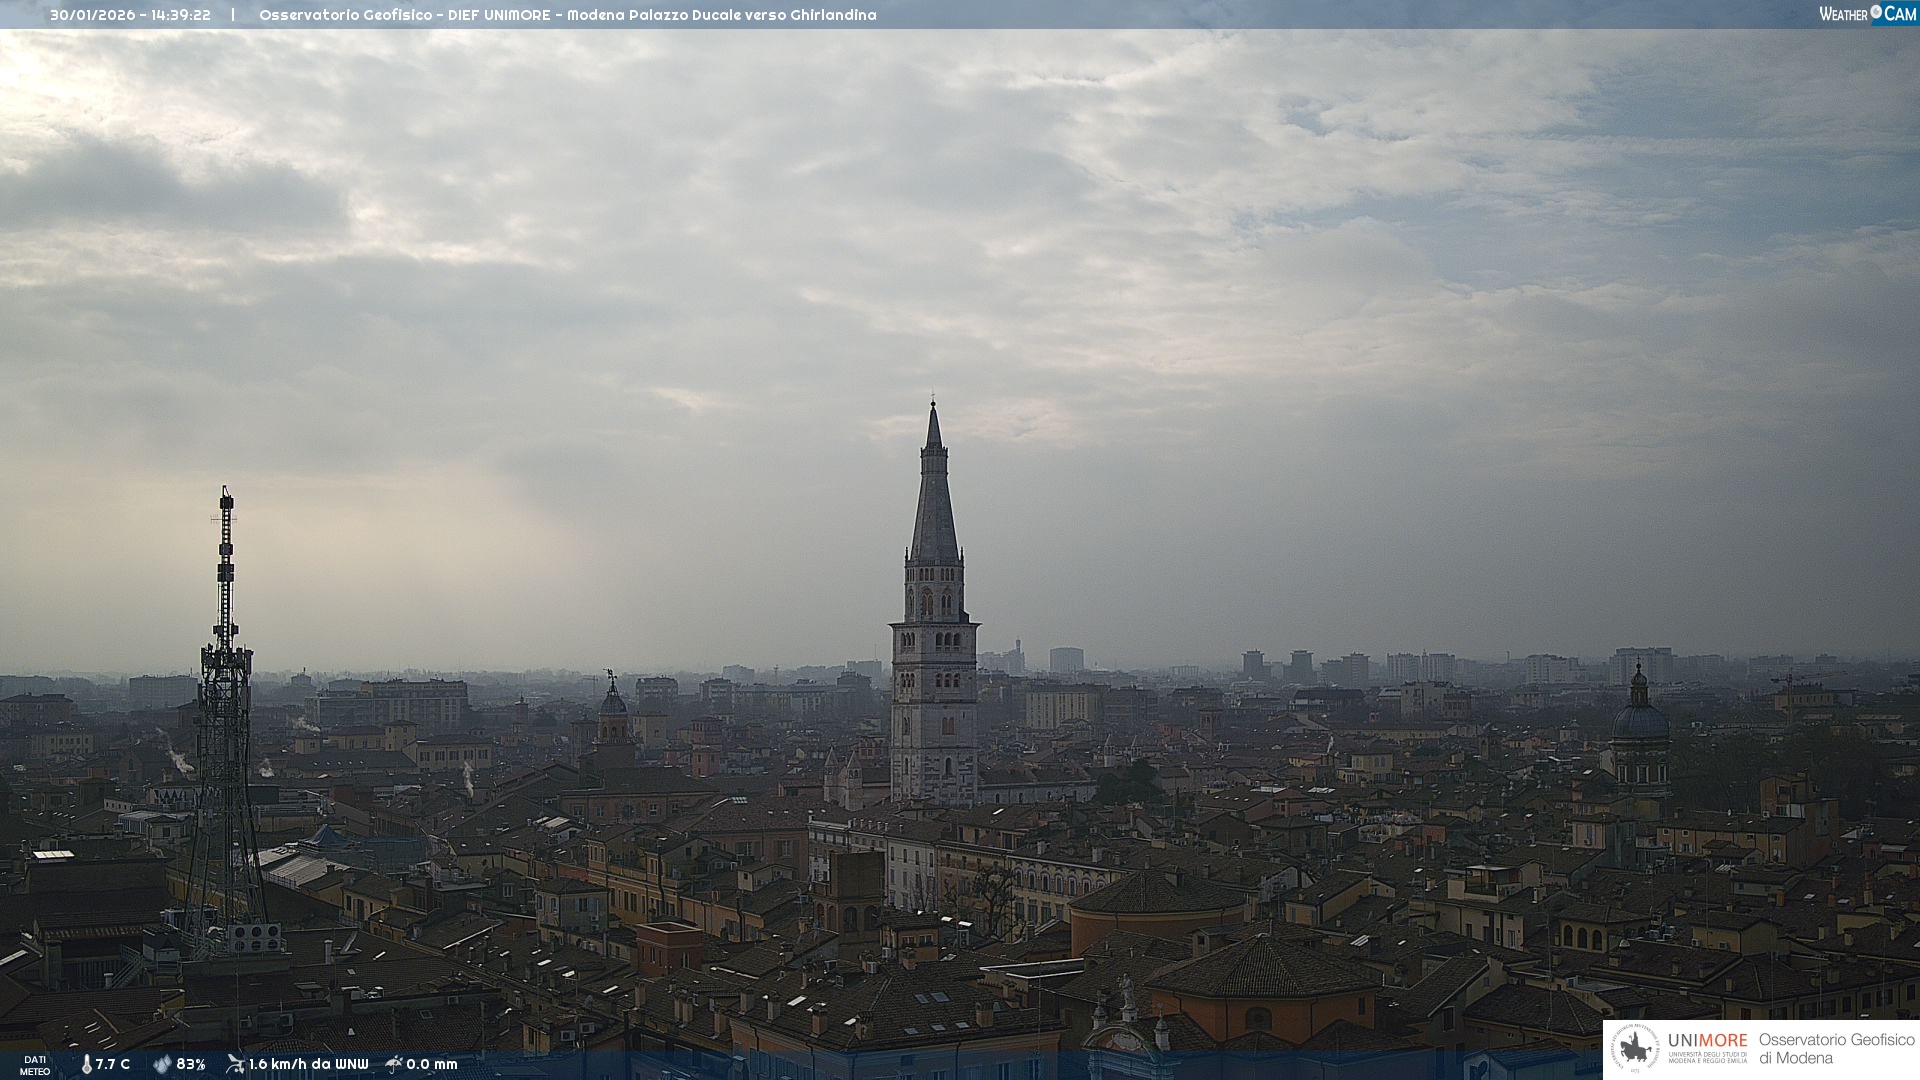Viewport: 1920px width, 1080px height.
Task: Click the UNIMORE horseman seal emblem
Action: click(1635, 1048)
